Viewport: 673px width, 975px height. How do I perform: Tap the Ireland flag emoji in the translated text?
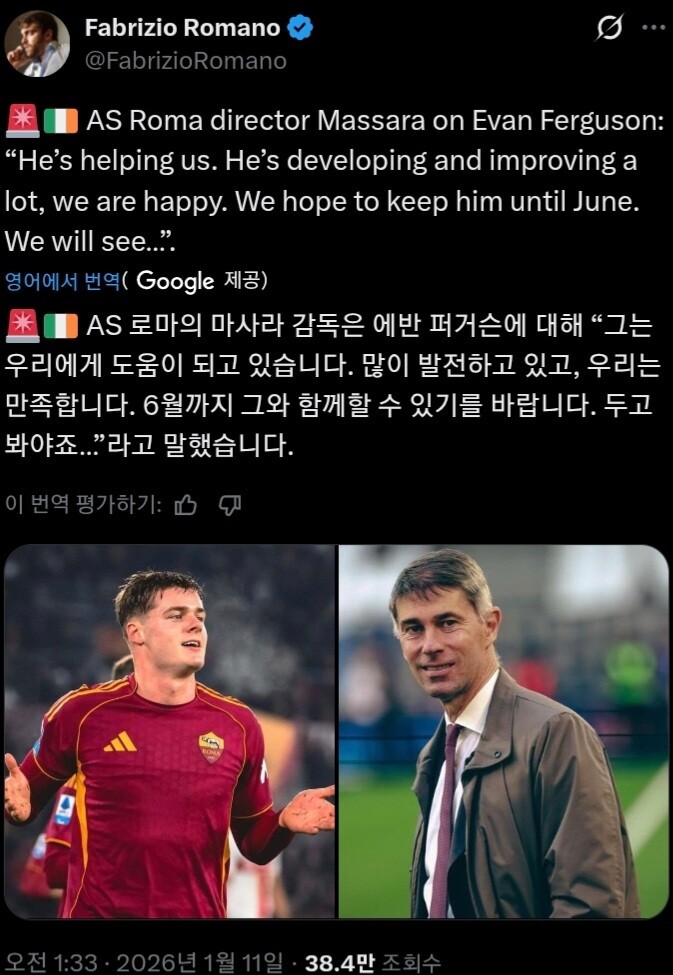click(x=61, y=326)
